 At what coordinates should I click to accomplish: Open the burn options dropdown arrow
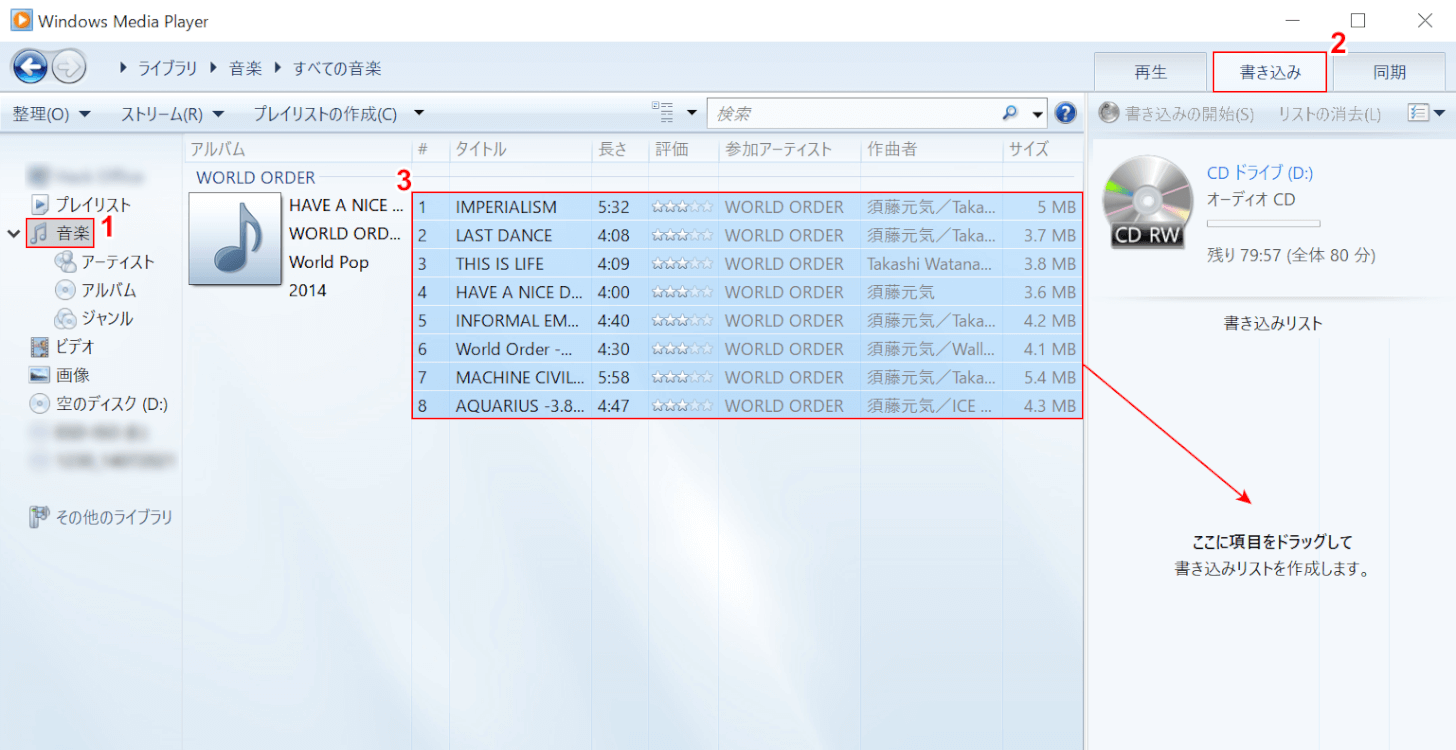(x=1438, y=113)
